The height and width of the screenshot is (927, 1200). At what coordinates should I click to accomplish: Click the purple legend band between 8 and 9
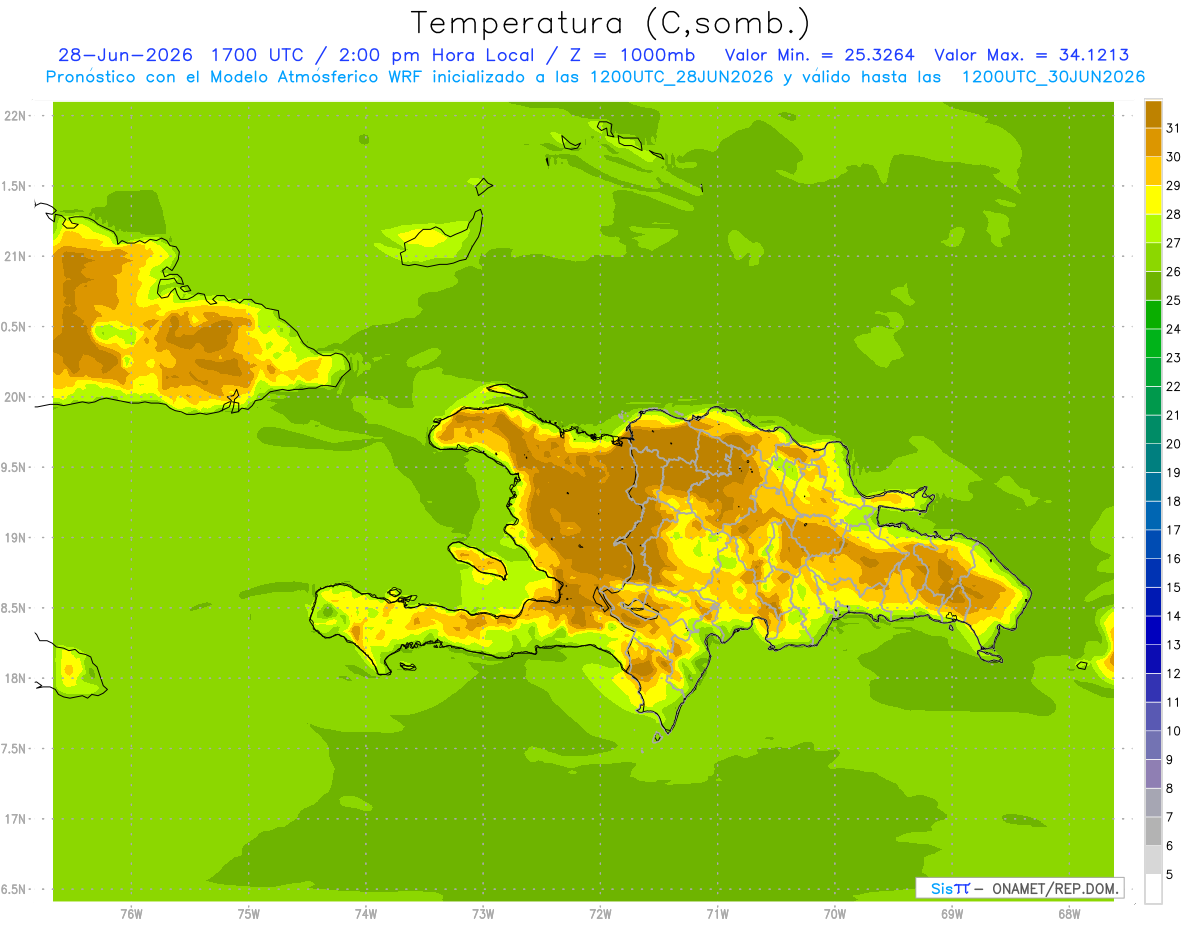(1153, 773)
